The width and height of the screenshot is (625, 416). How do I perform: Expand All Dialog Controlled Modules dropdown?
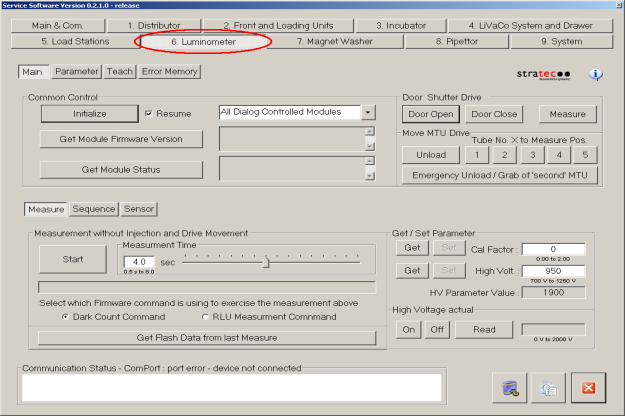[368, 113]
